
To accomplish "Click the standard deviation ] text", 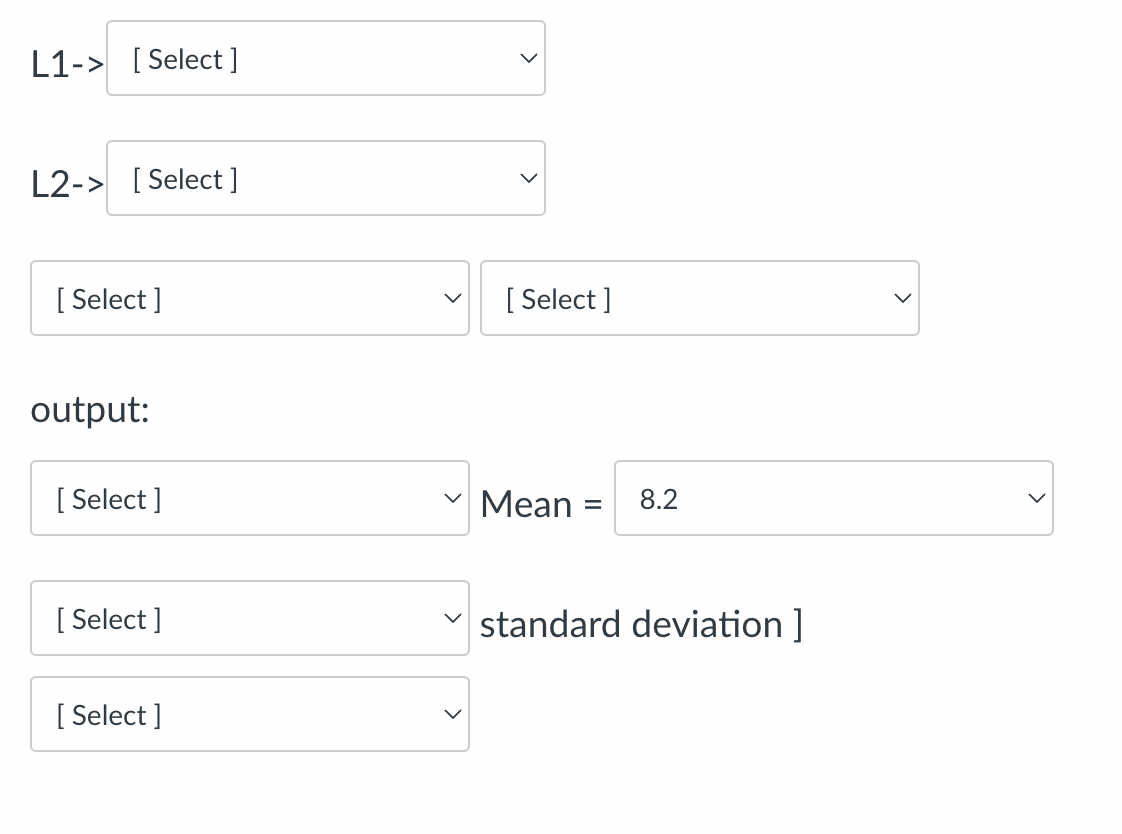I will [x=641, y=624].
